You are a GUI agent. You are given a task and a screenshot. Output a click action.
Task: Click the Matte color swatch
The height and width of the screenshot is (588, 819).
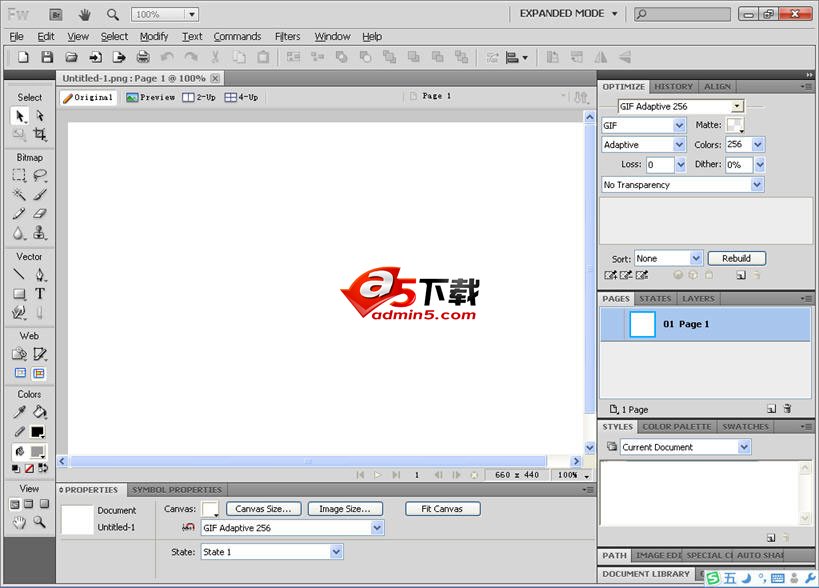[734, 125]
